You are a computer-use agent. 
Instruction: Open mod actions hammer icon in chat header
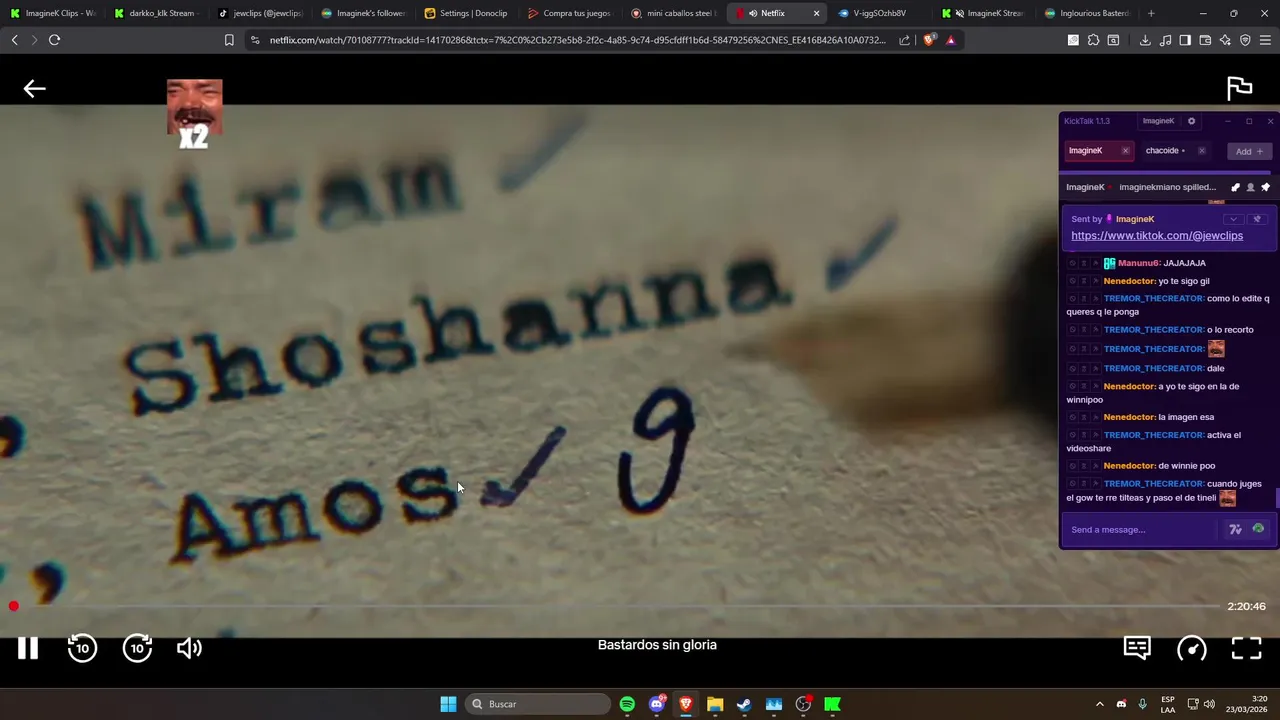coord(1235,187)
